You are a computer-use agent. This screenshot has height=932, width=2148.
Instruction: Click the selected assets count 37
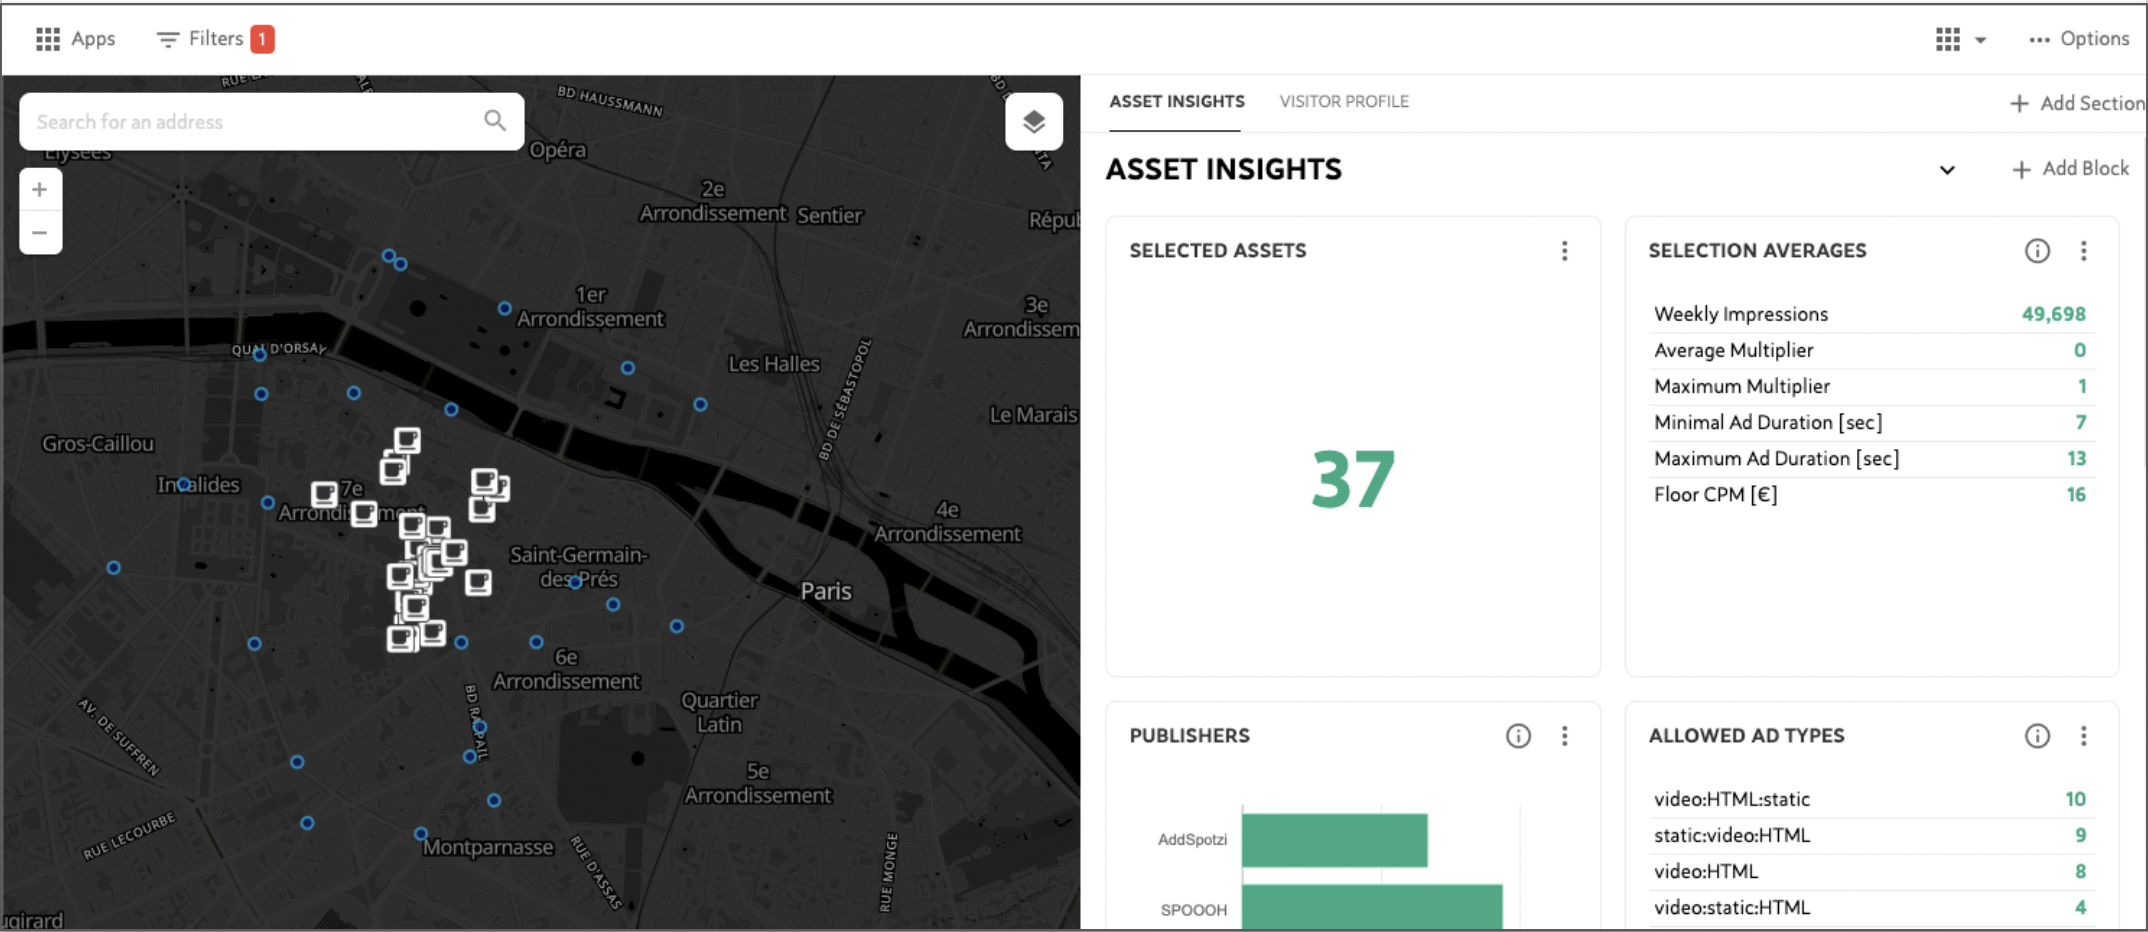point(1353,480)
